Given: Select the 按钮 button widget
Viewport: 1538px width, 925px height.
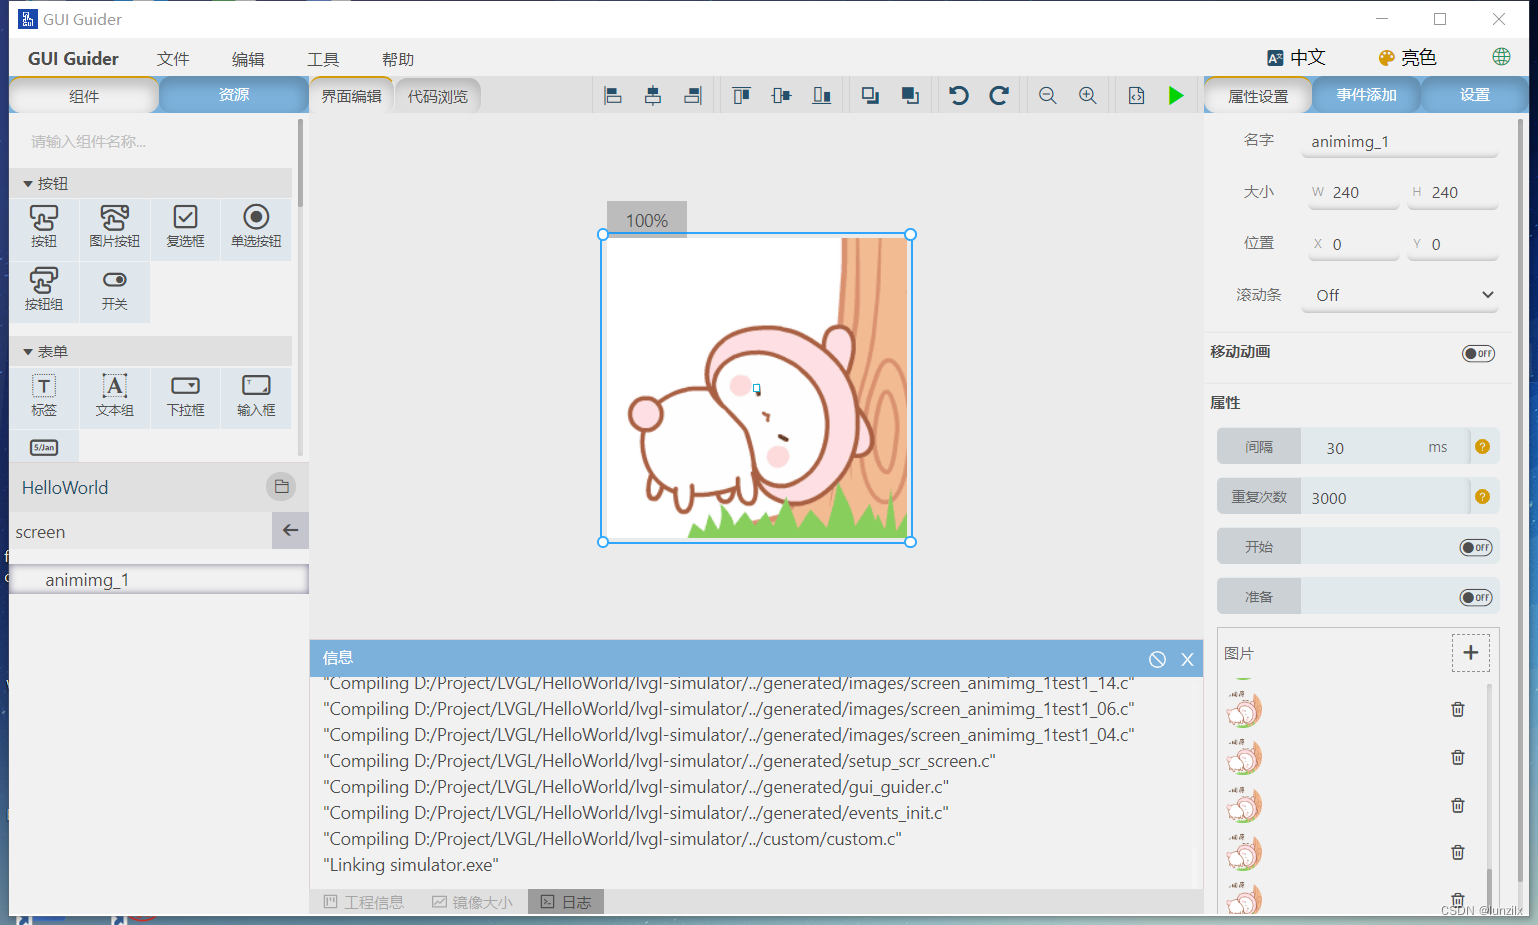Looking at the screenshot, I should [x=44, y=227].
